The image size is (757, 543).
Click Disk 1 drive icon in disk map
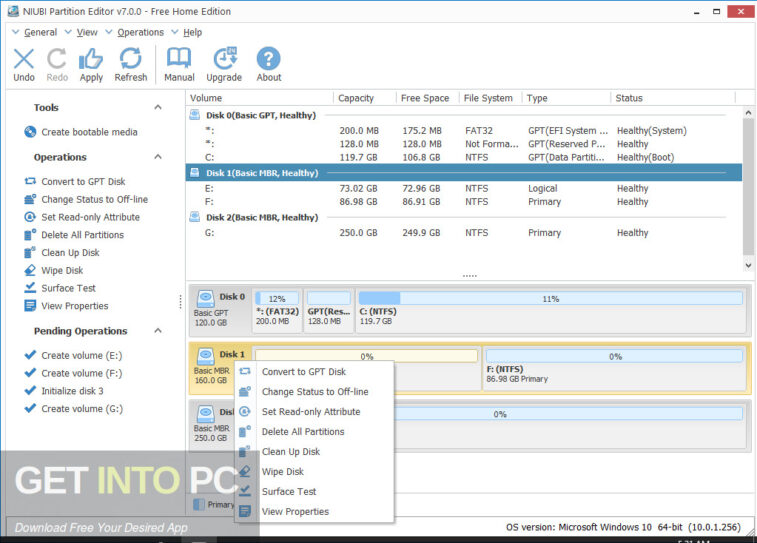pyautogui.click(x=206, y=356)
